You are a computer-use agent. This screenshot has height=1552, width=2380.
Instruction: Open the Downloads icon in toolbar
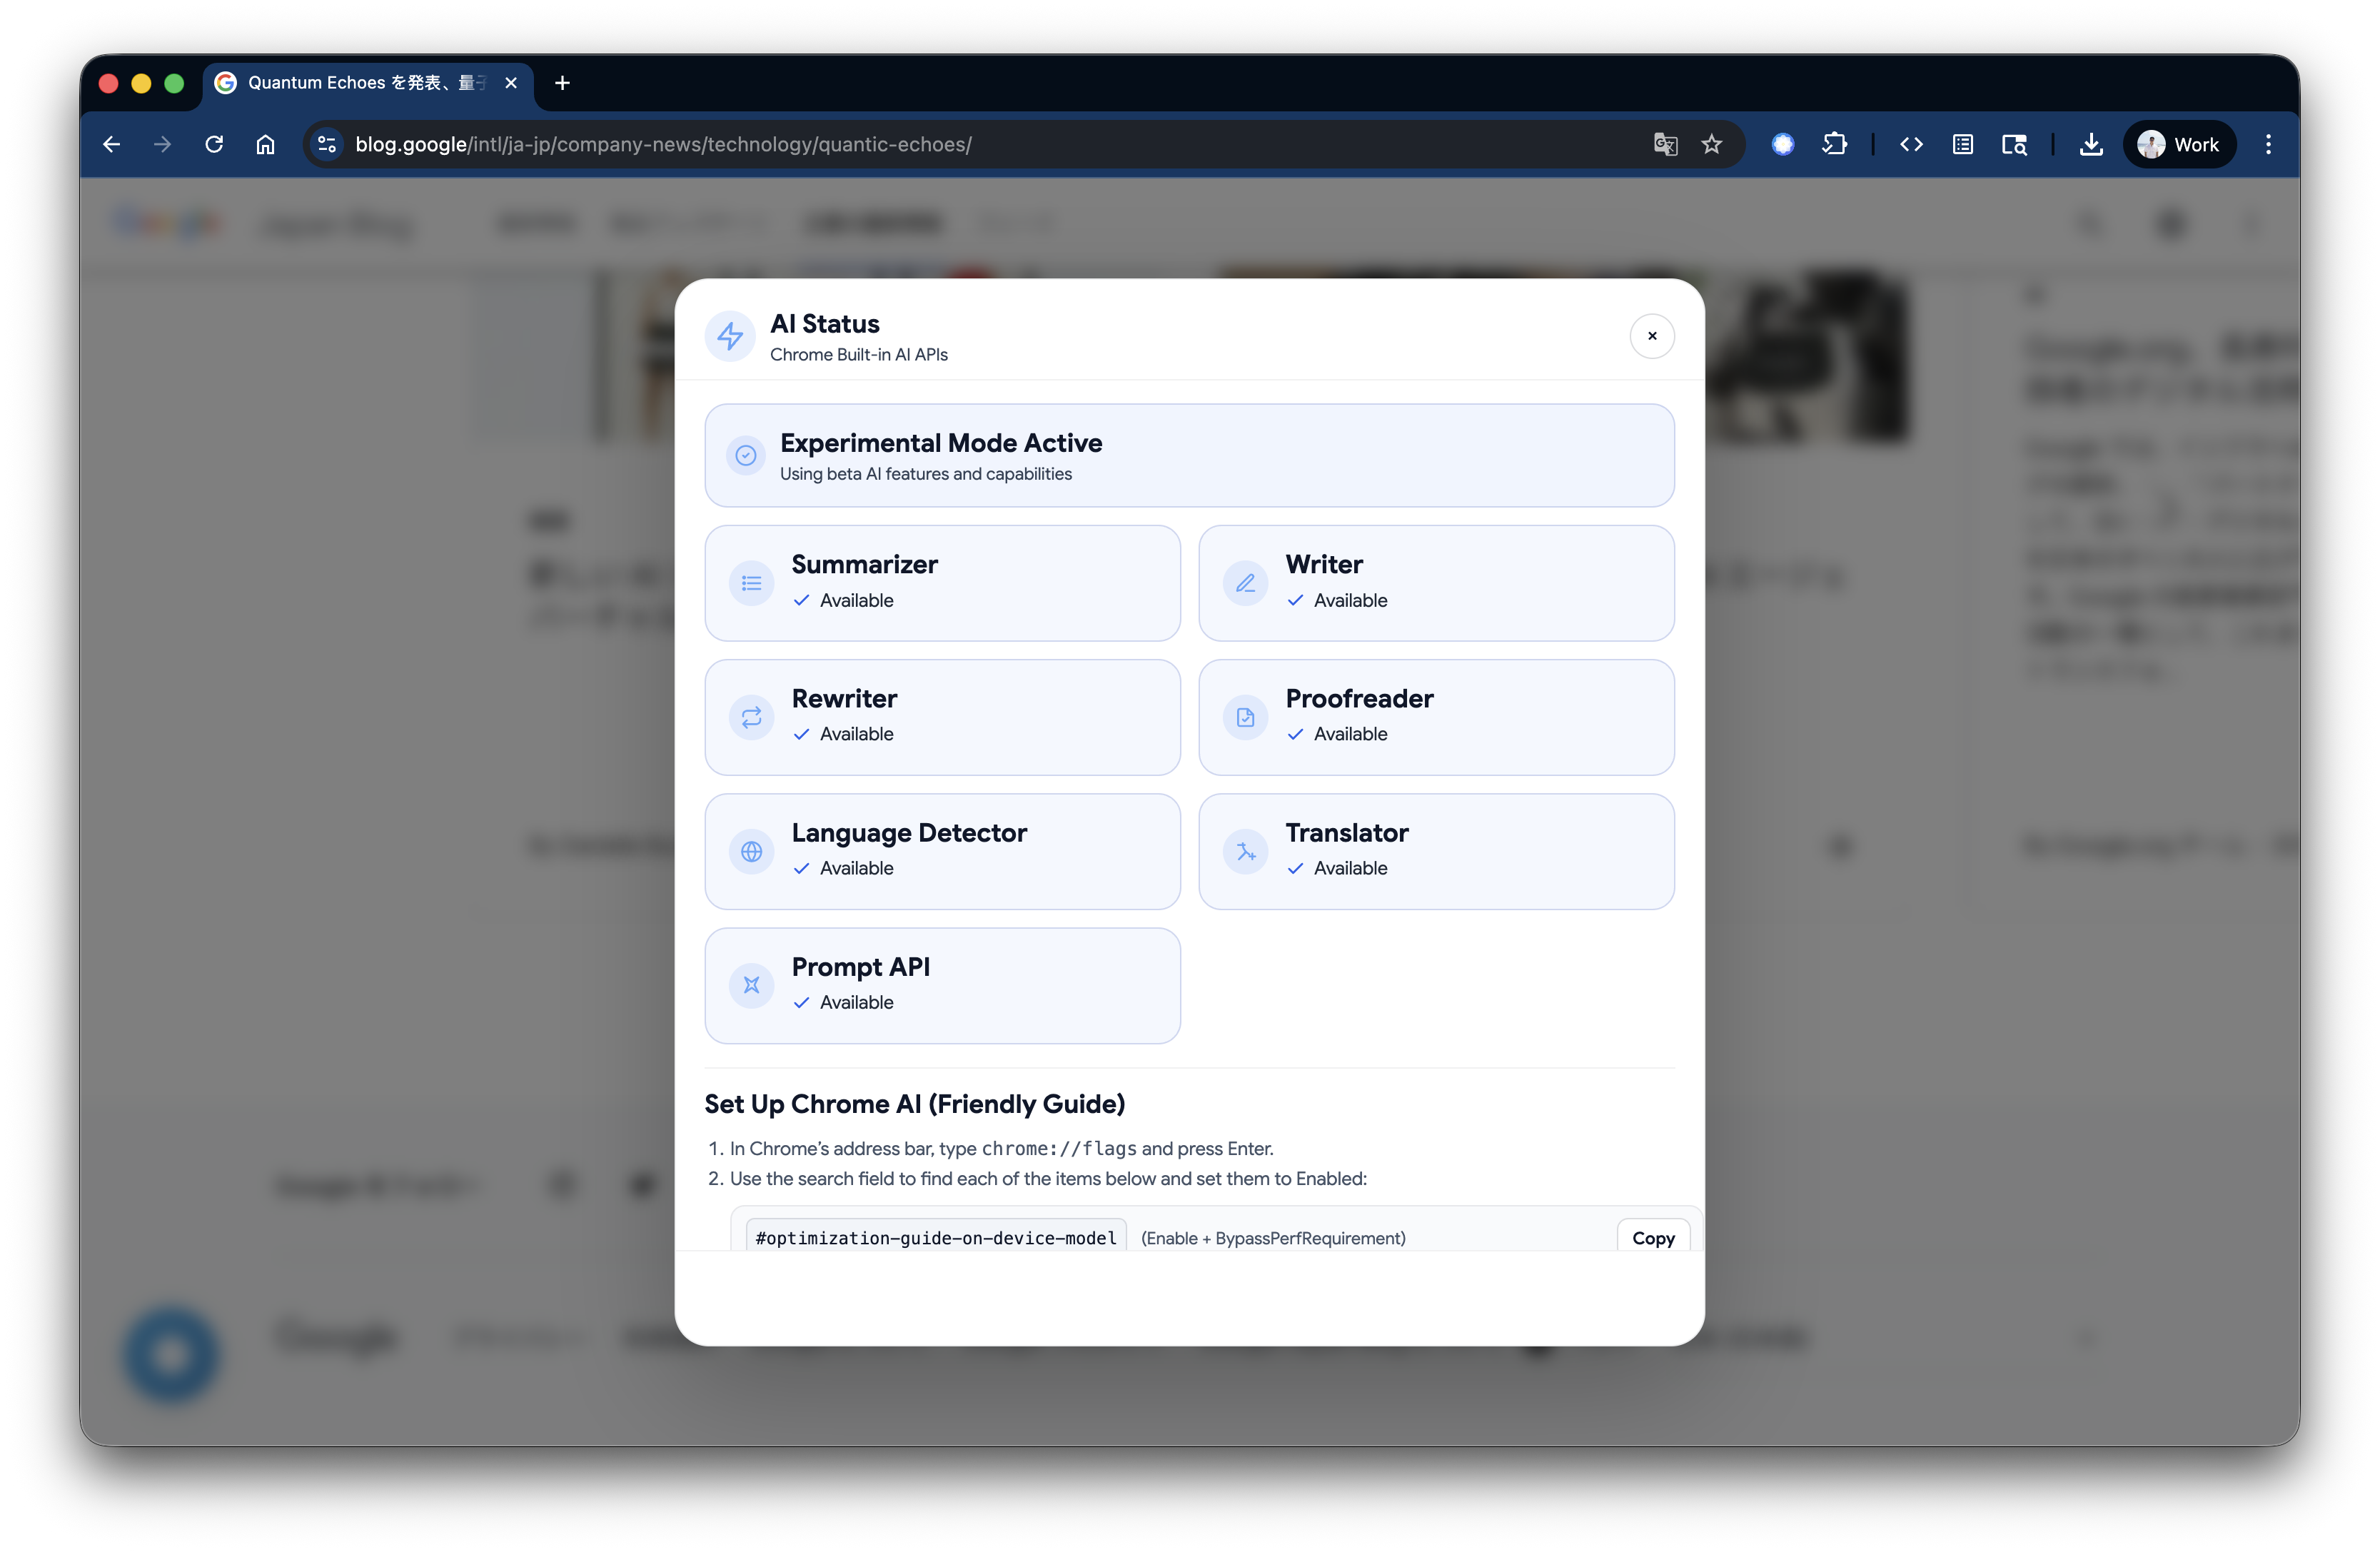click(2091, 144)
